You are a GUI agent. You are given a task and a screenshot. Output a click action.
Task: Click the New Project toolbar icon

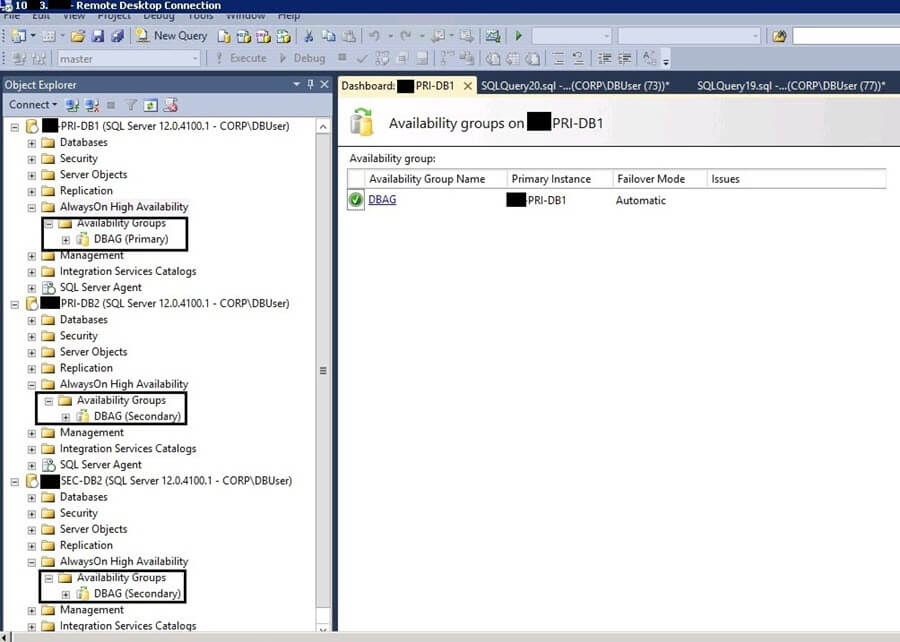[18, 36]
